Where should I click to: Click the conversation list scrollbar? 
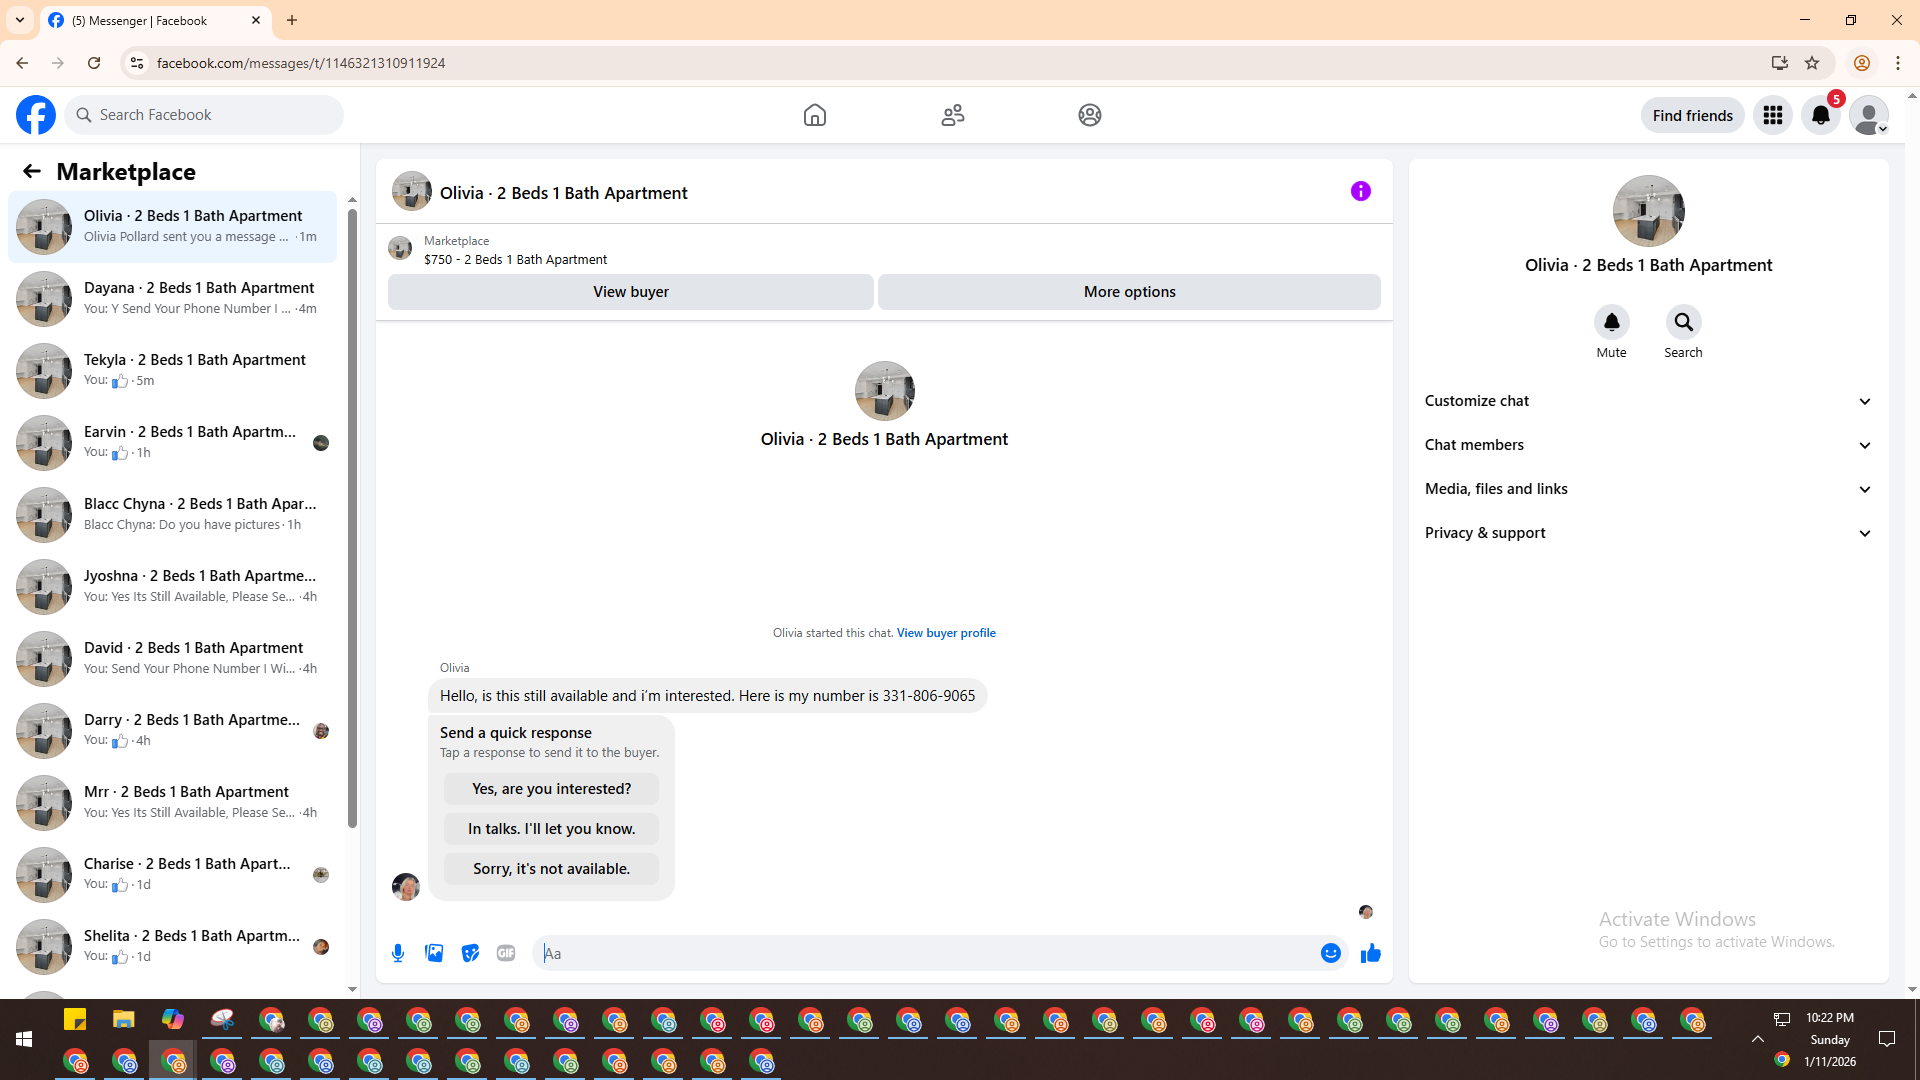(x=352, y=520)
